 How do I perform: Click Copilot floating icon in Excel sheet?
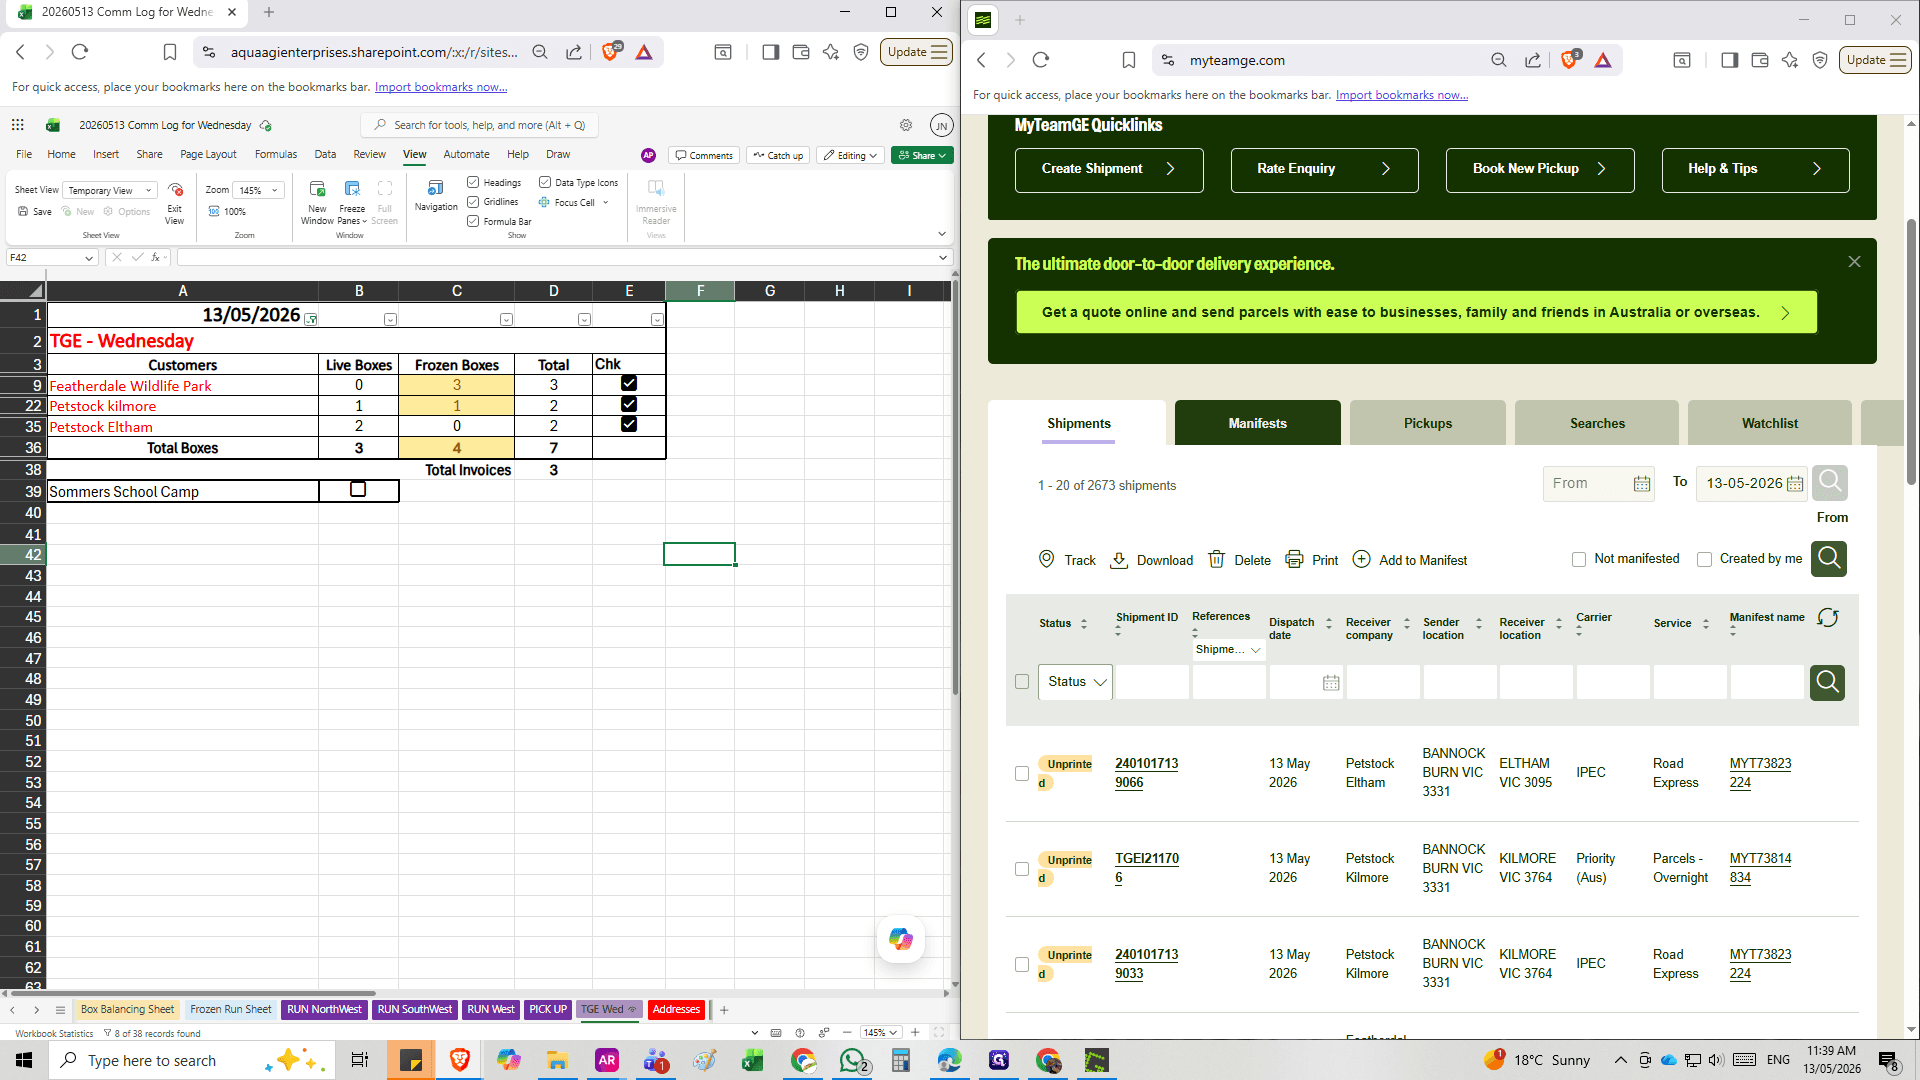coord(901,939)
